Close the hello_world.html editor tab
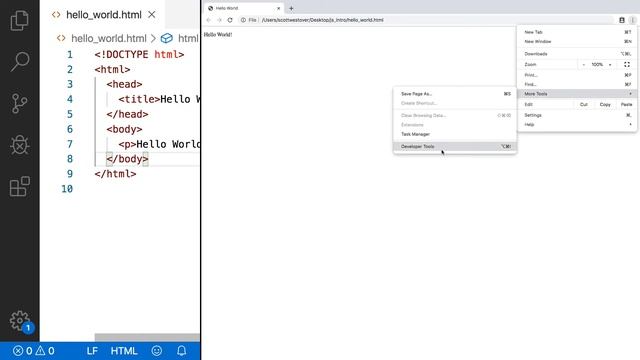Image resolution: width=640 pixels, height=360 pixels. coord(152,15)
